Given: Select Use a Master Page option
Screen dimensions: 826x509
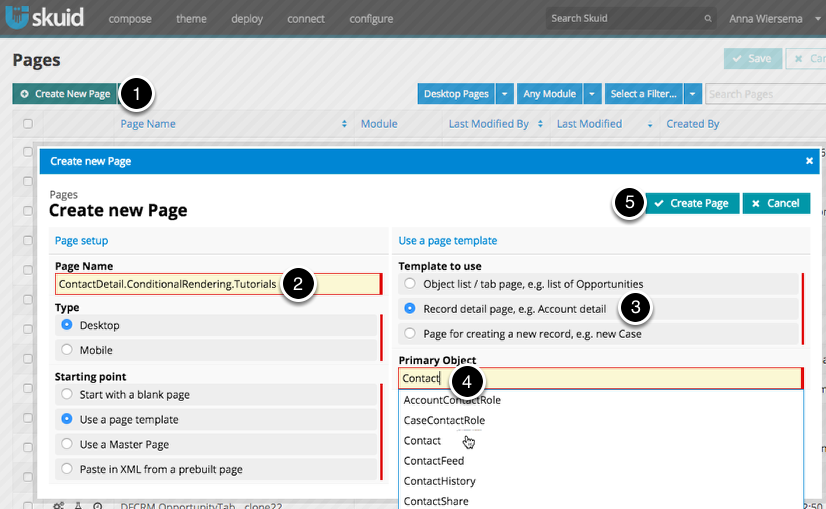Looking at the screenshot, I should coord(67,444).
